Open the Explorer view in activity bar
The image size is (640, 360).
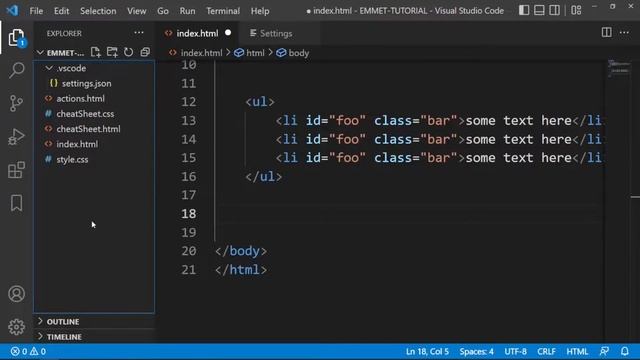tap(16, 38)
